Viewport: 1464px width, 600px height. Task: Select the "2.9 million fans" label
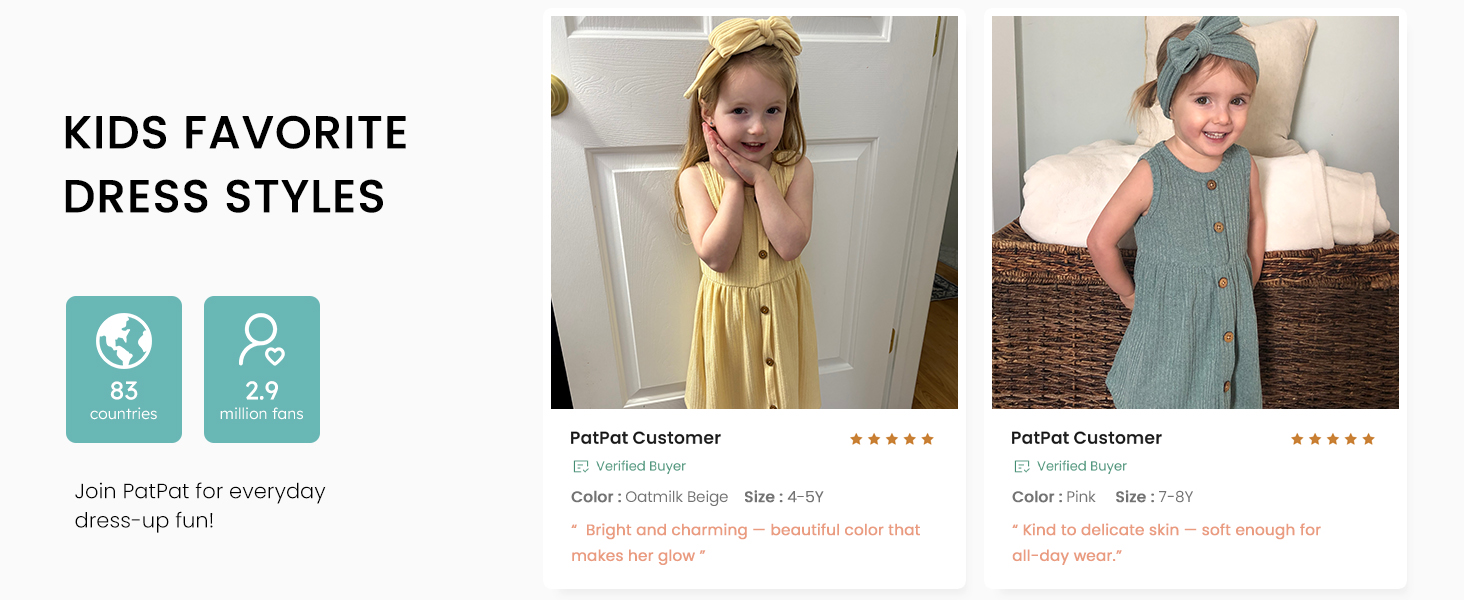261,401
